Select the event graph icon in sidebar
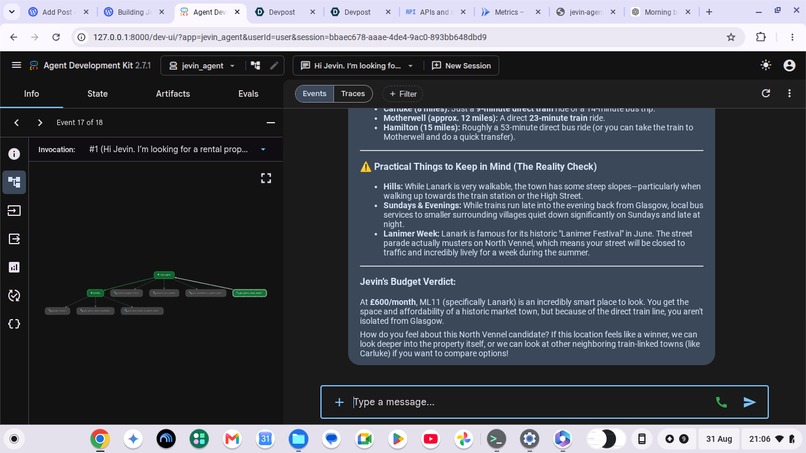Screen dimensions: 806x453 pos(14,182)
